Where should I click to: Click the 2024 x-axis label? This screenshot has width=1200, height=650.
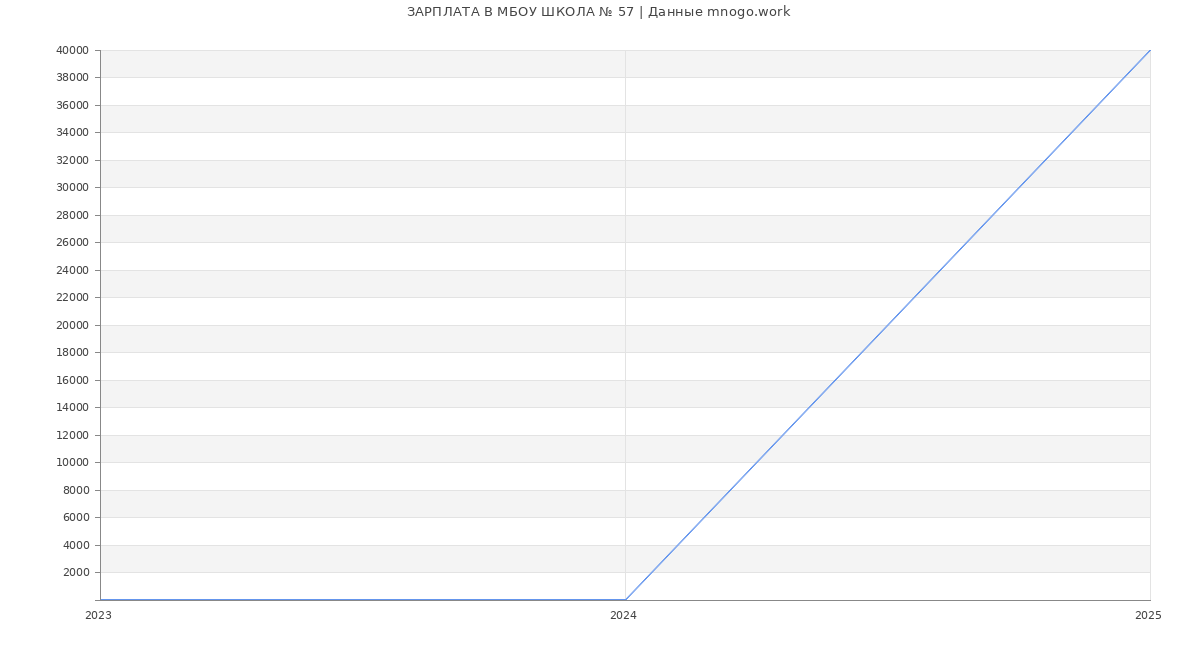[623, 616]
